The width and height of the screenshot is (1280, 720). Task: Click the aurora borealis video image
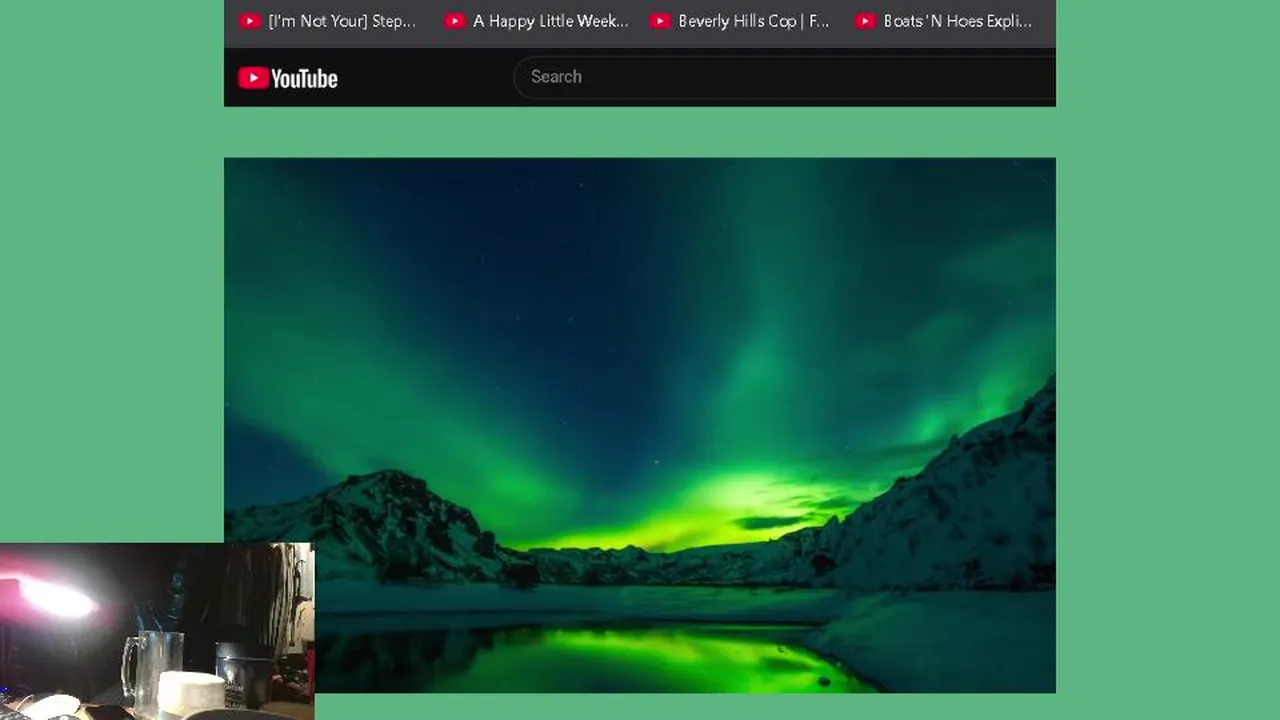click(x=640, y=425)
